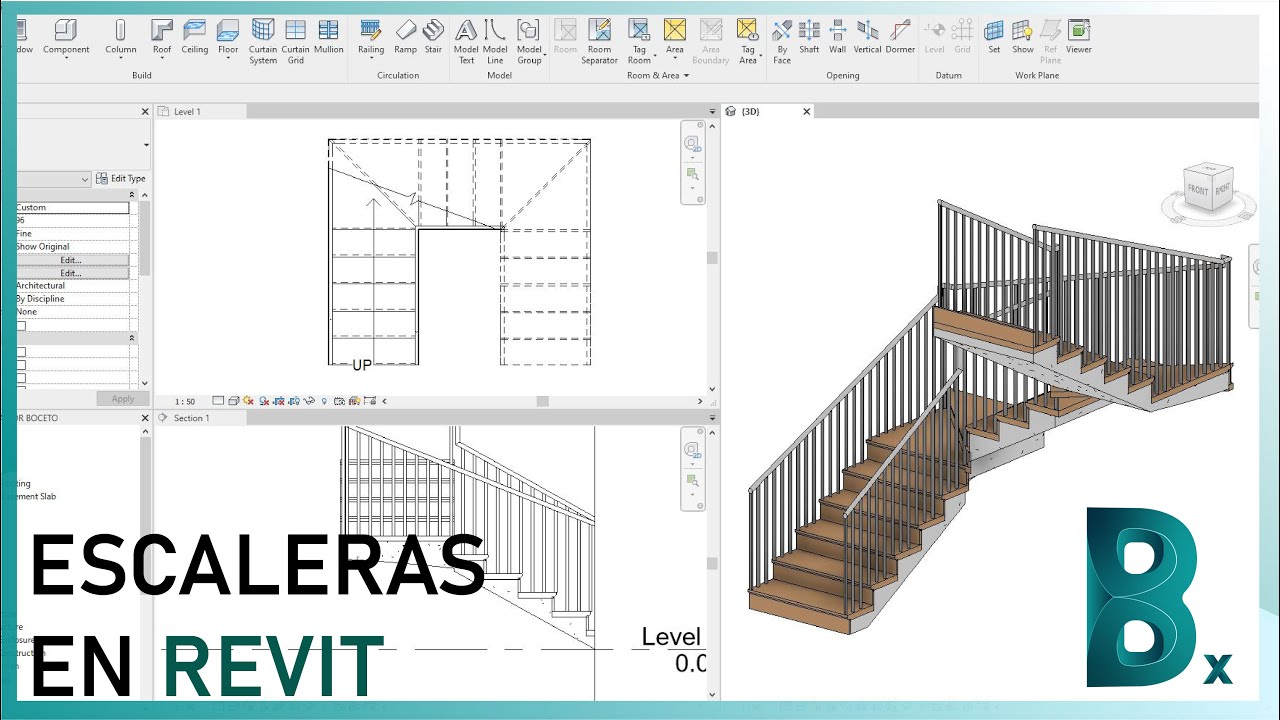1280x720 pixels.
Task: Click Reveal Hidden Elements lightbulb in Level 1 bar
Action: tap(324, 401)
